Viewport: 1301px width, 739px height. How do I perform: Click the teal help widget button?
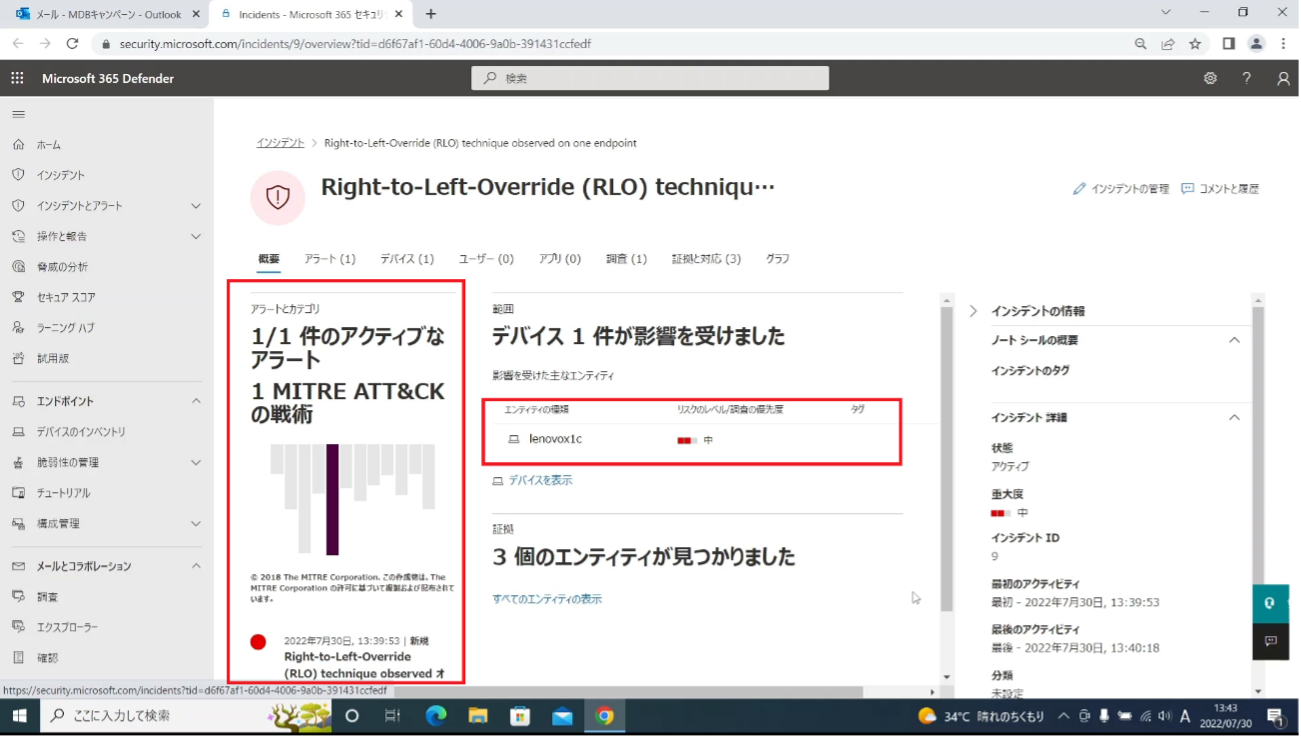pos(1270,603)
